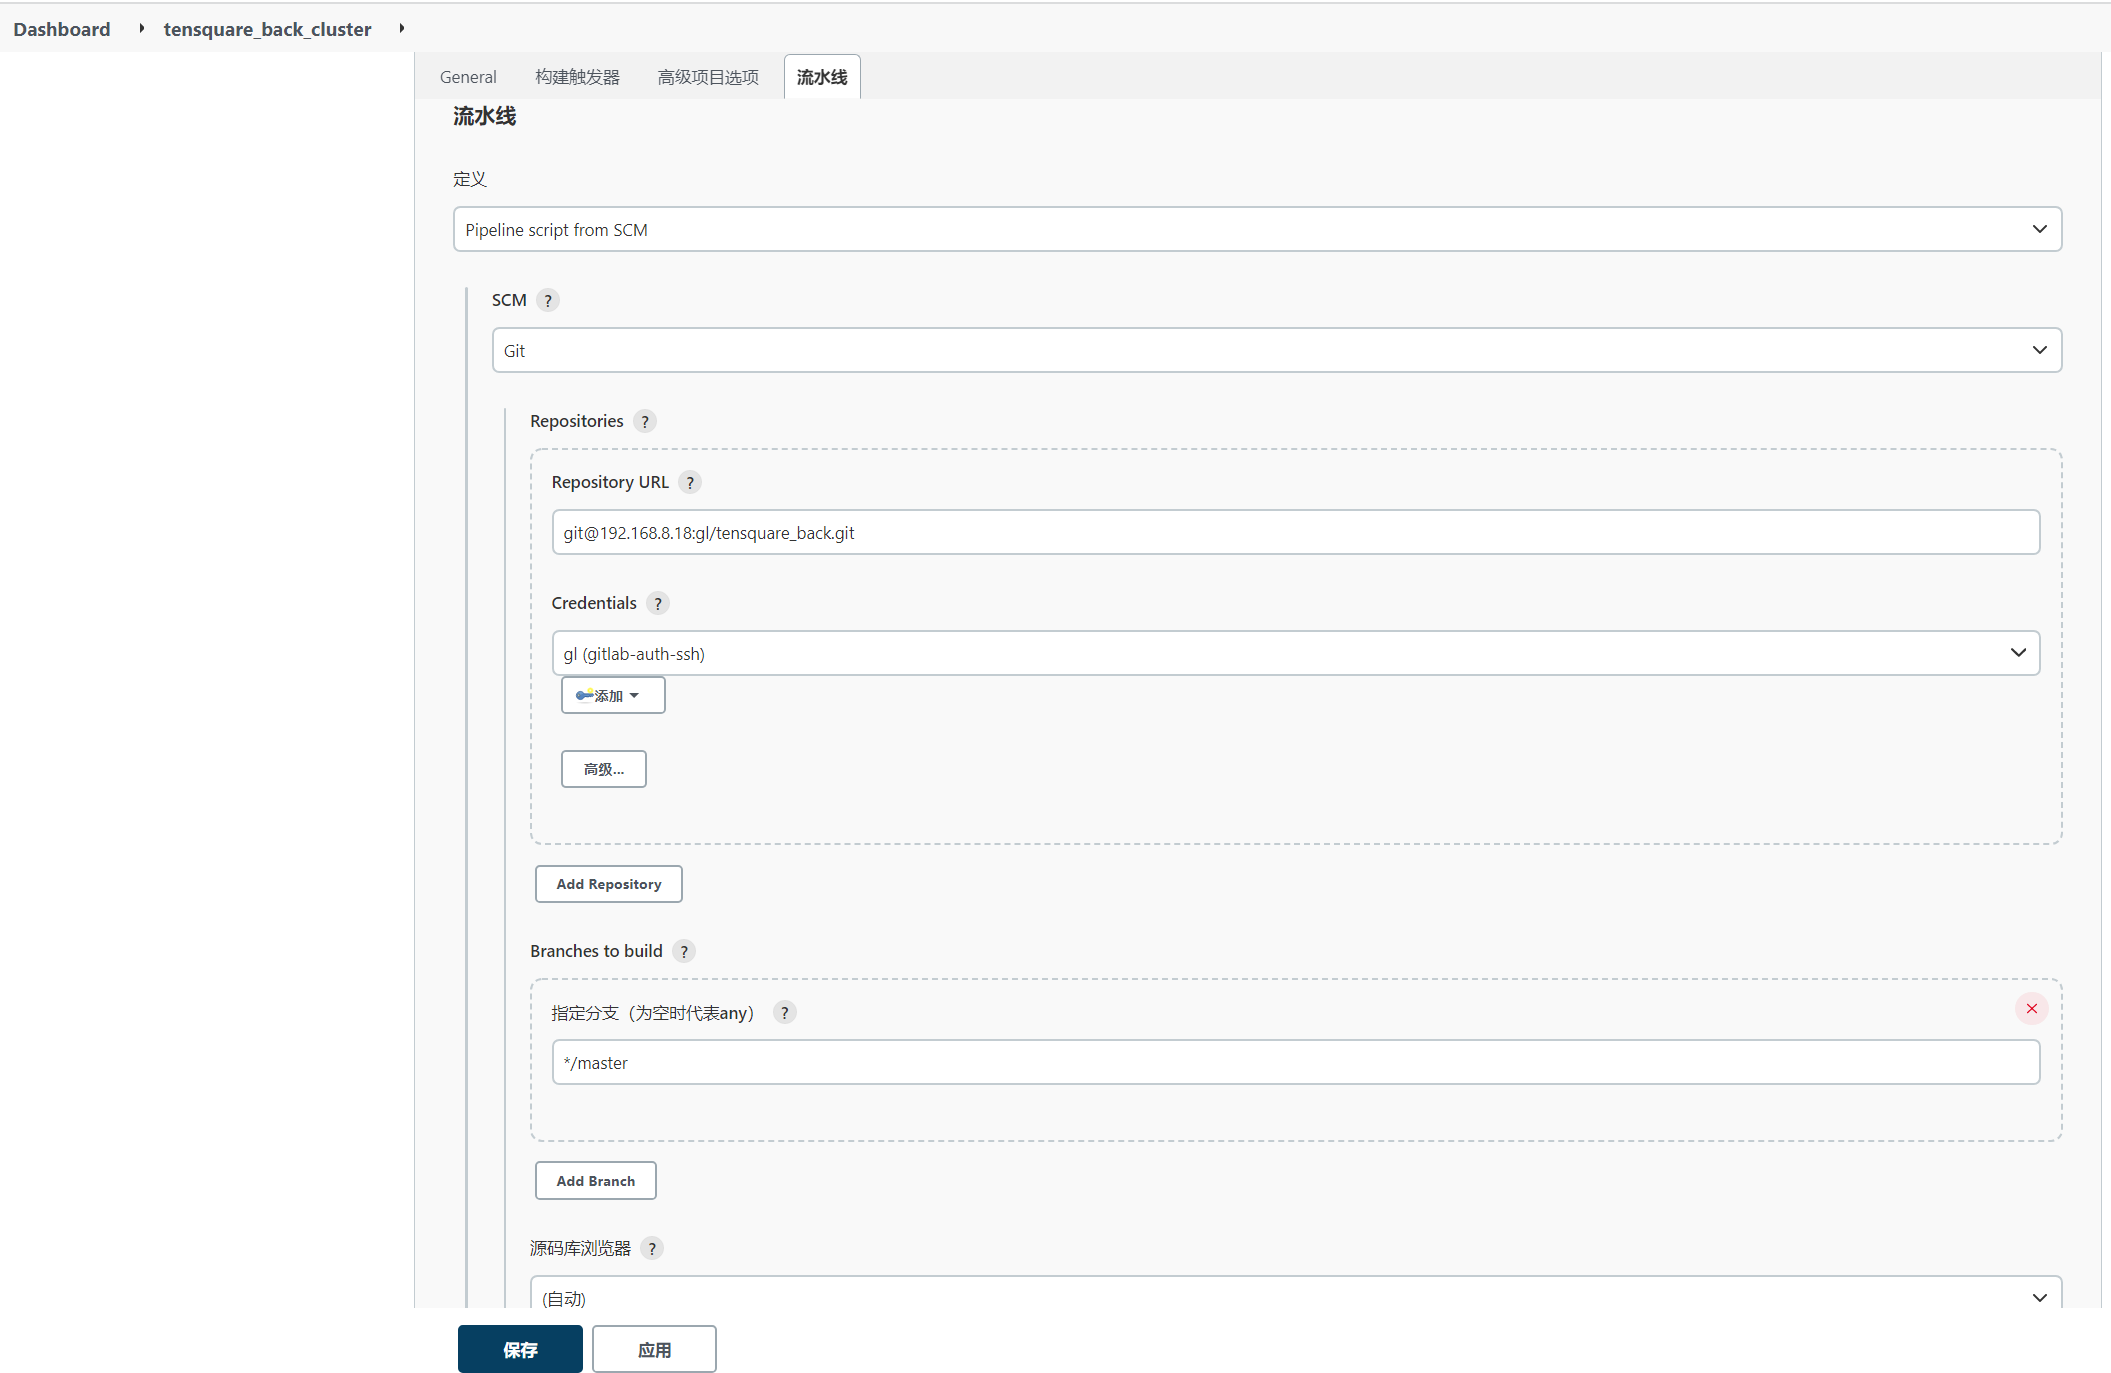Open the 源码库浏览器 (自动) dropdown

1295,1292
